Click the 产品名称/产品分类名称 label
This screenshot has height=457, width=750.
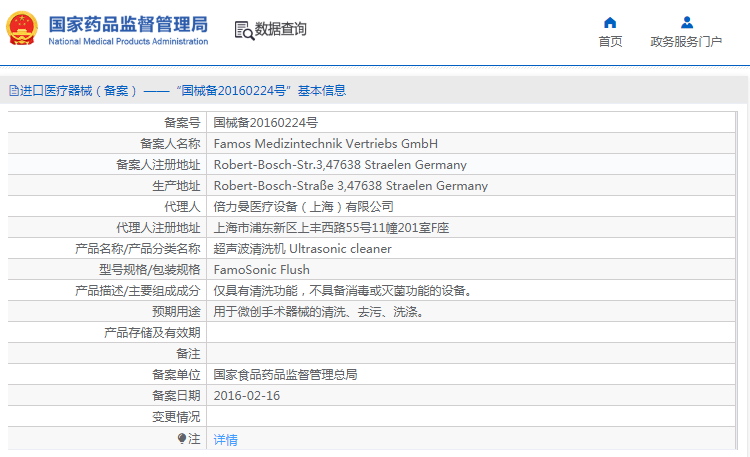[x=138, y=249]
